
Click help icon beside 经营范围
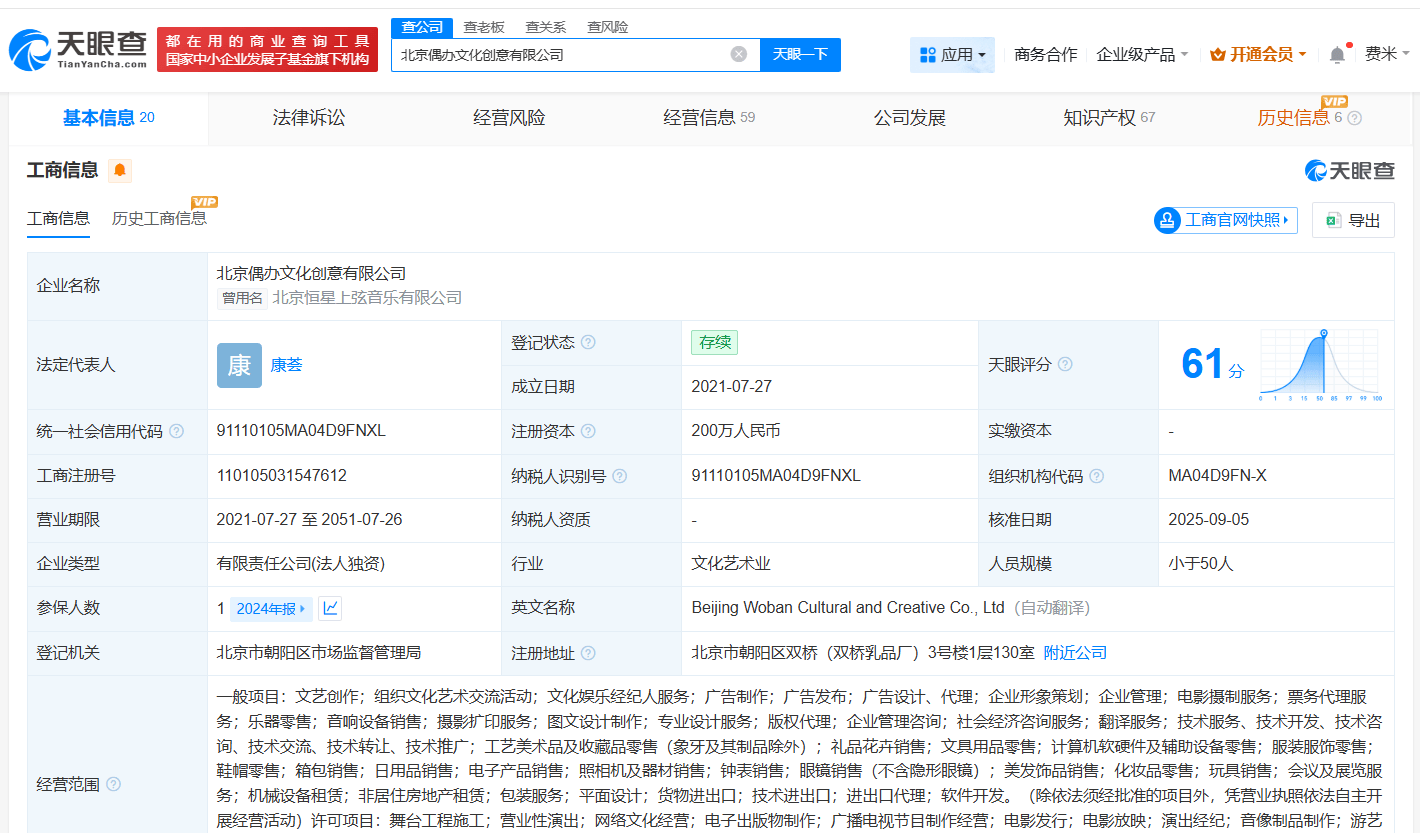[x=114, y=784]
